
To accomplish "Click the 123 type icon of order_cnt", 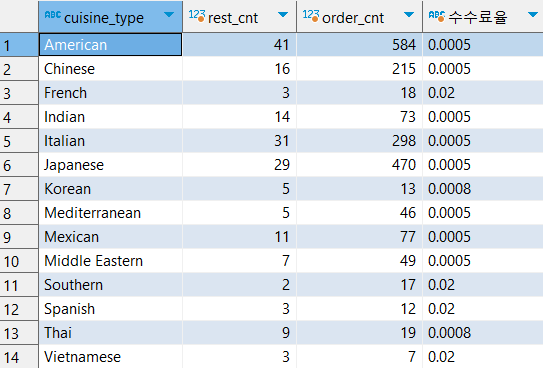I will (311, 16).
